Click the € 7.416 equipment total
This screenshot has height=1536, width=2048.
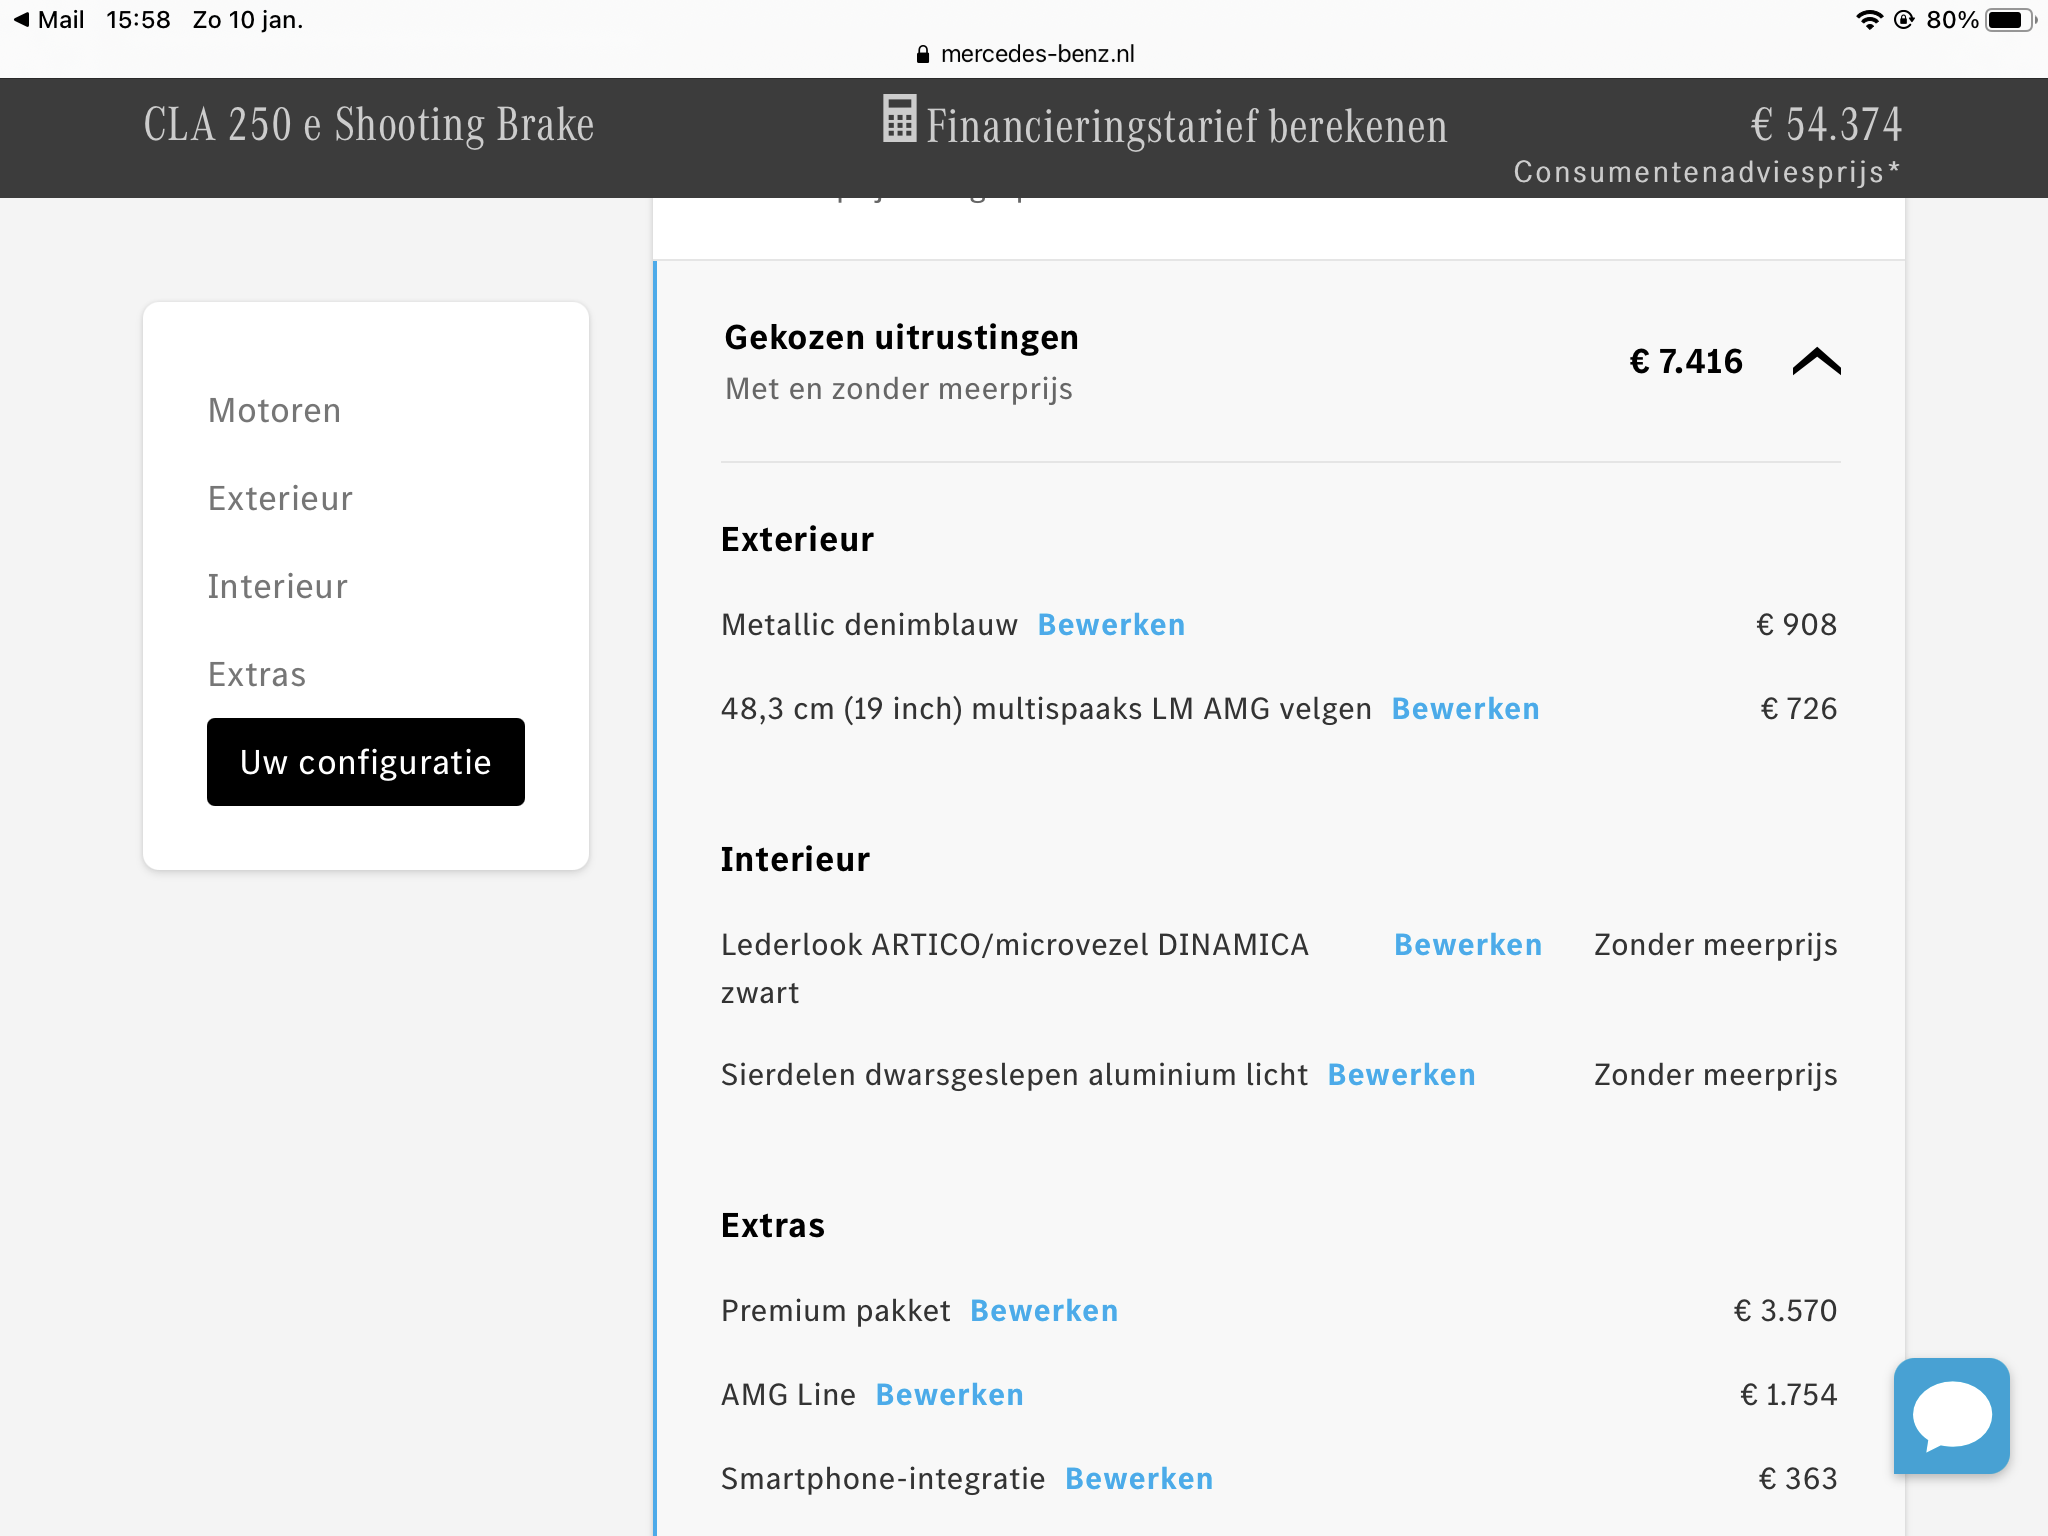point(1686,362)
